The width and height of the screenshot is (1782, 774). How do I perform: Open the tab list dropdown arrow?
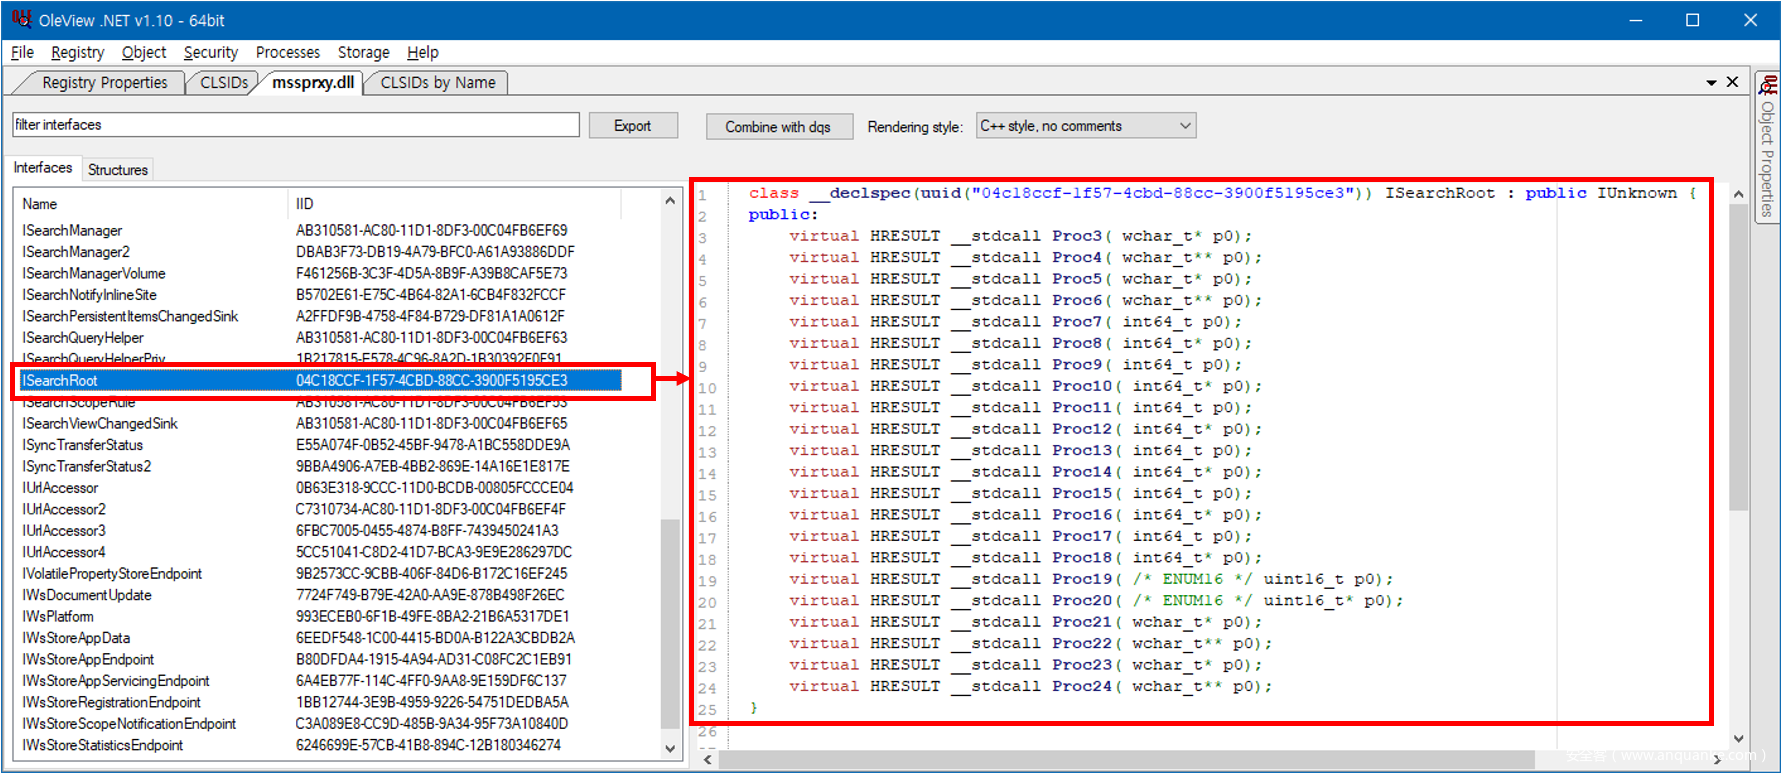[1711, 83]
